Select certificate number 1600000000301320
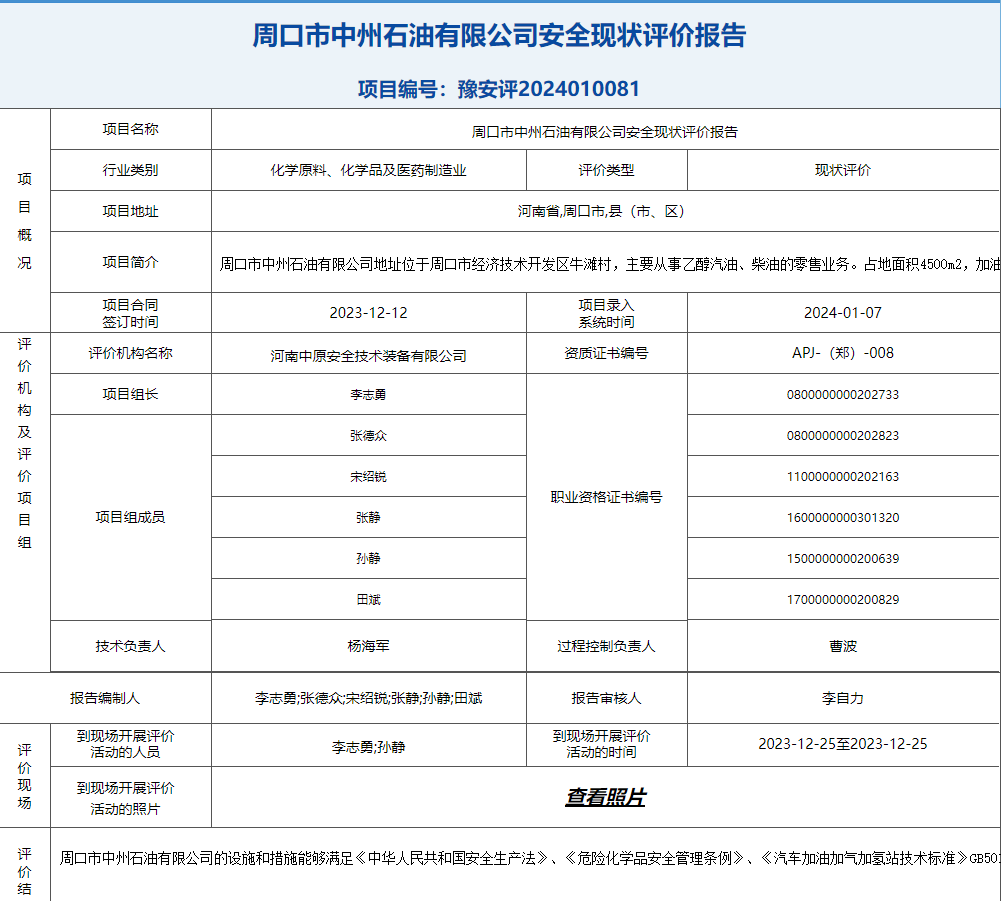Screen dimensions: 1001x901 843,517
